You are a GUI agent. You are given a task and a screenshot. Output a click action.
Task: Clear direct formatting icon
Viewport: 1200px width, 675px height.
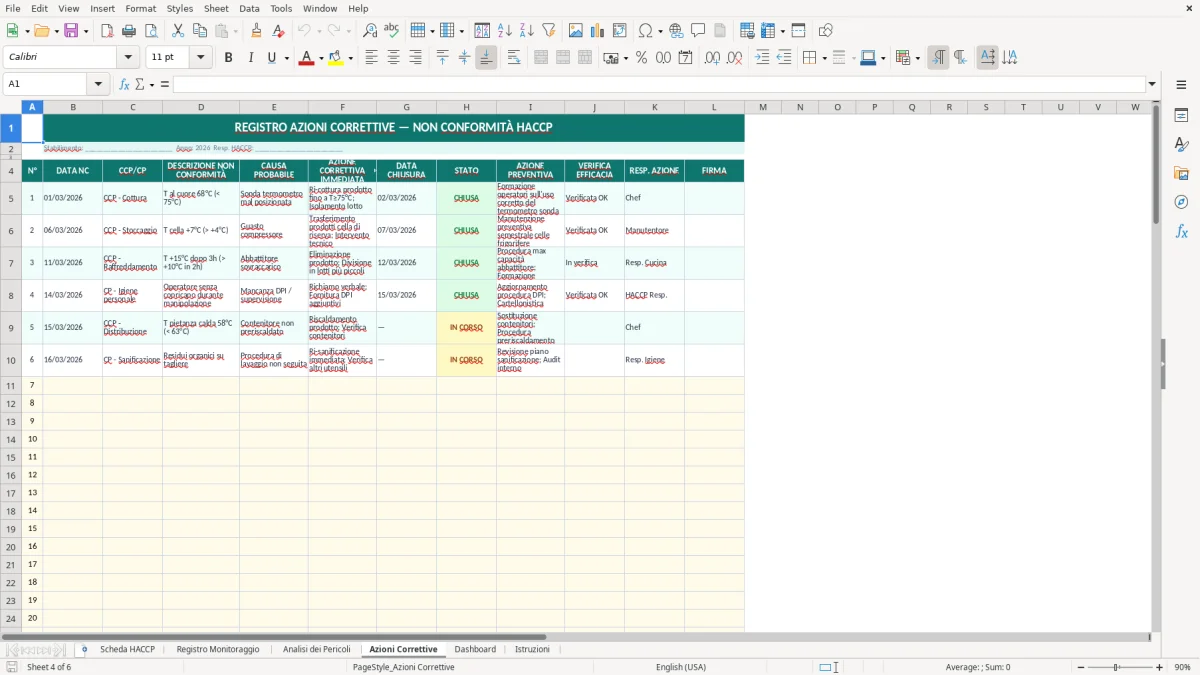[278, 31]
